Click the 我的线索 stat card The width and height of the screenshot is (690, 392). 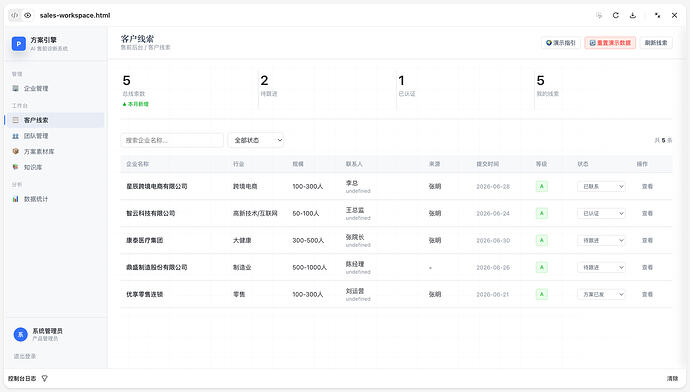click(x=603, y=92)
